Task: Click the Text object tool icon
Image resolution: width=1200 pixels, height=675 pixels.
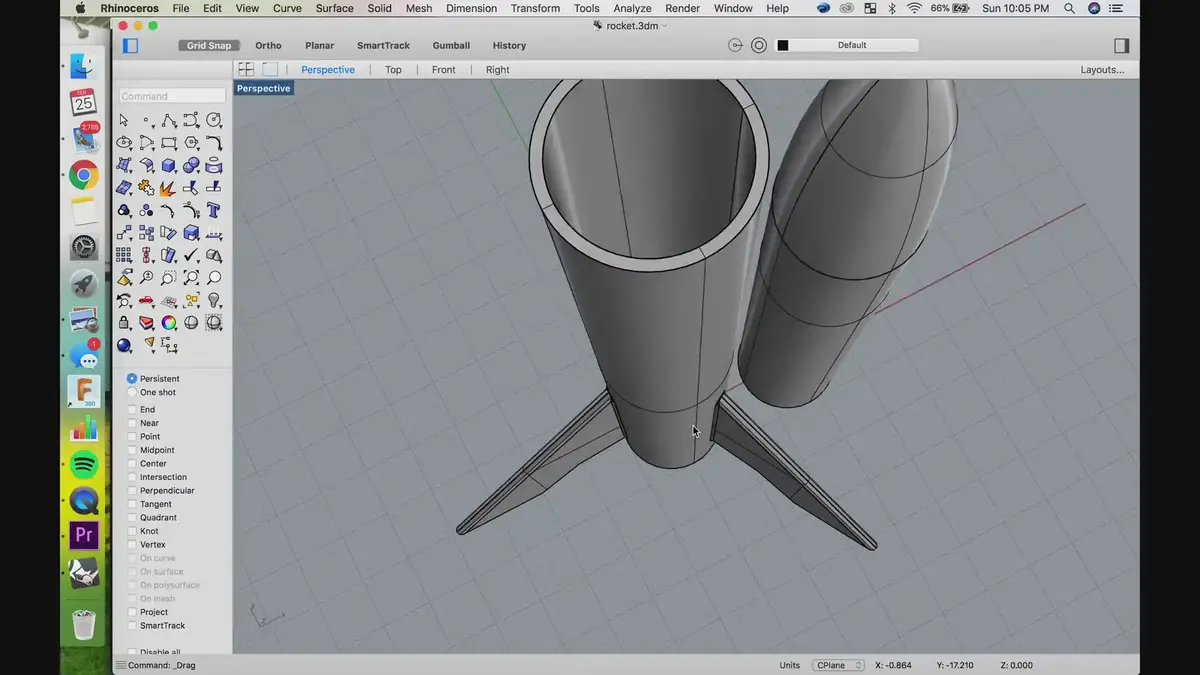Action: (x=214, y=210)
